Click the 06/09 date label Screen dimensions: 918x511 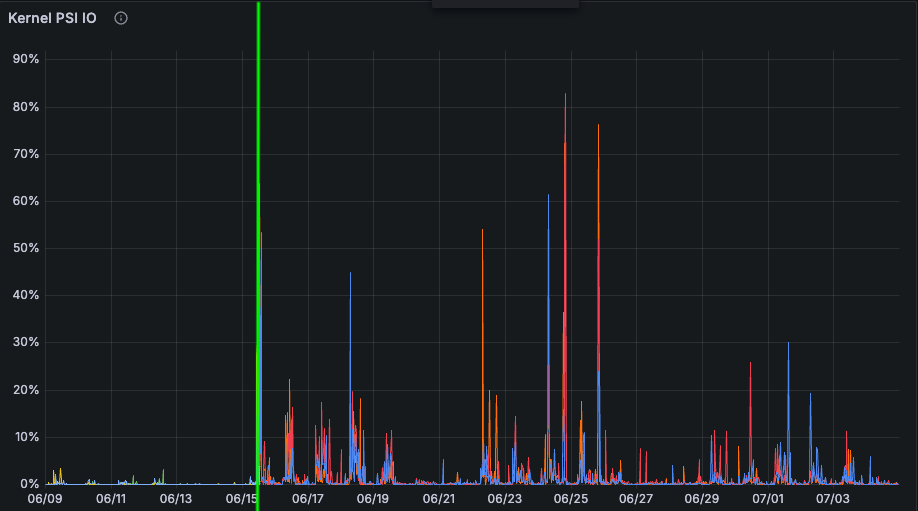[x=45, y=499]
